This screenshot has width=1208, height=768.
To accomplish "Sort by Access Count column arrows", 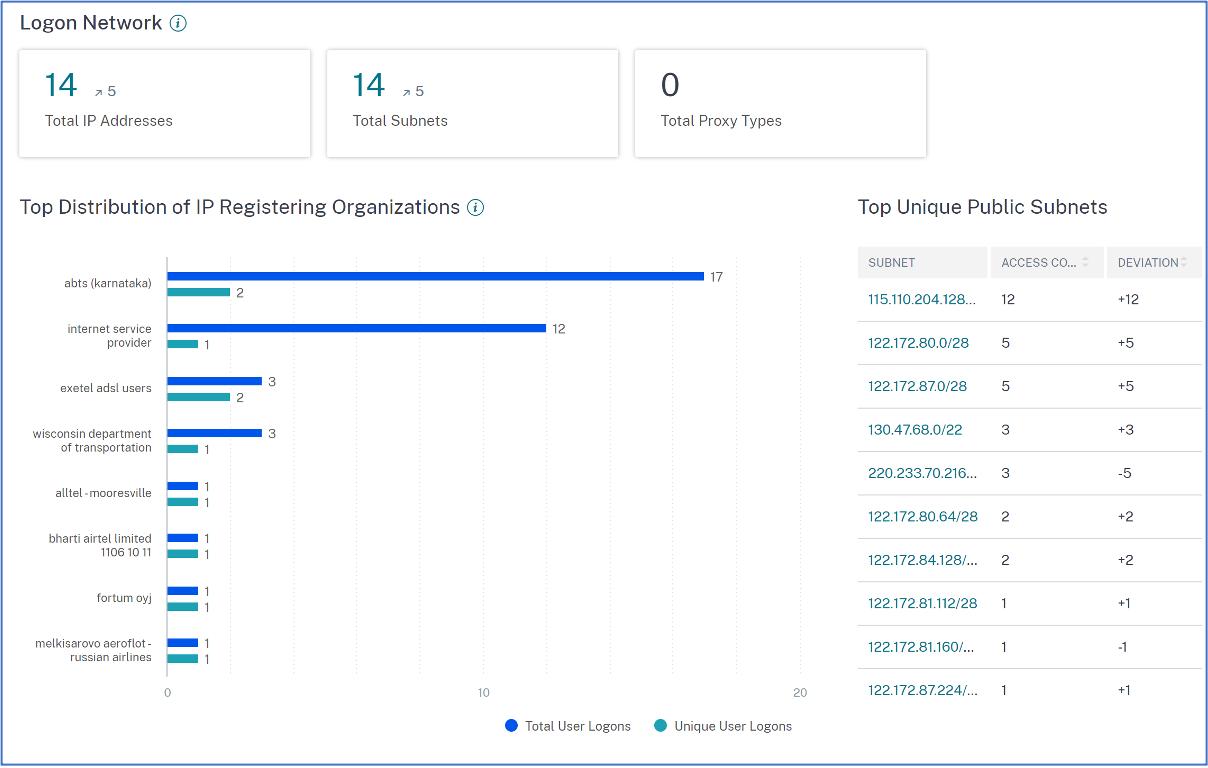I will 1086,262.
